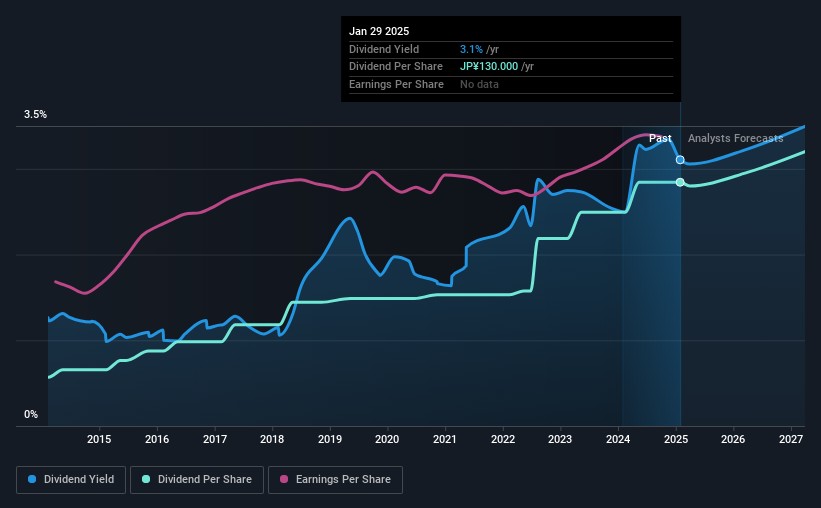Click the 2015 x-axis label

click(99, 439)
